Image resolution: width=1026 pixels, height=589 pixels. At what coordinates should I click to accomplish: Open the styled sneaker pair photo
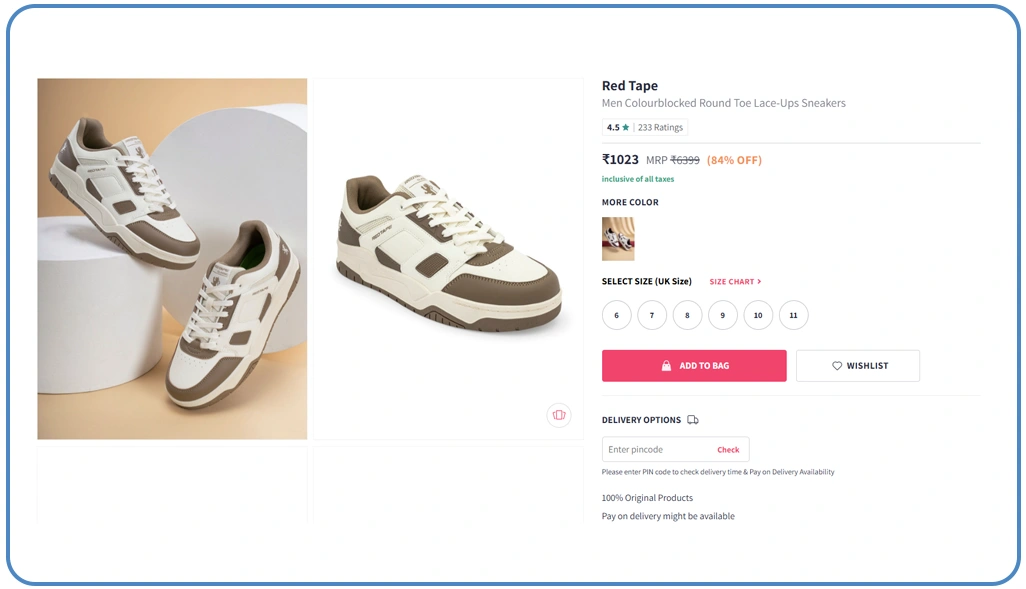pyautogui.click(x=172, y=259)
